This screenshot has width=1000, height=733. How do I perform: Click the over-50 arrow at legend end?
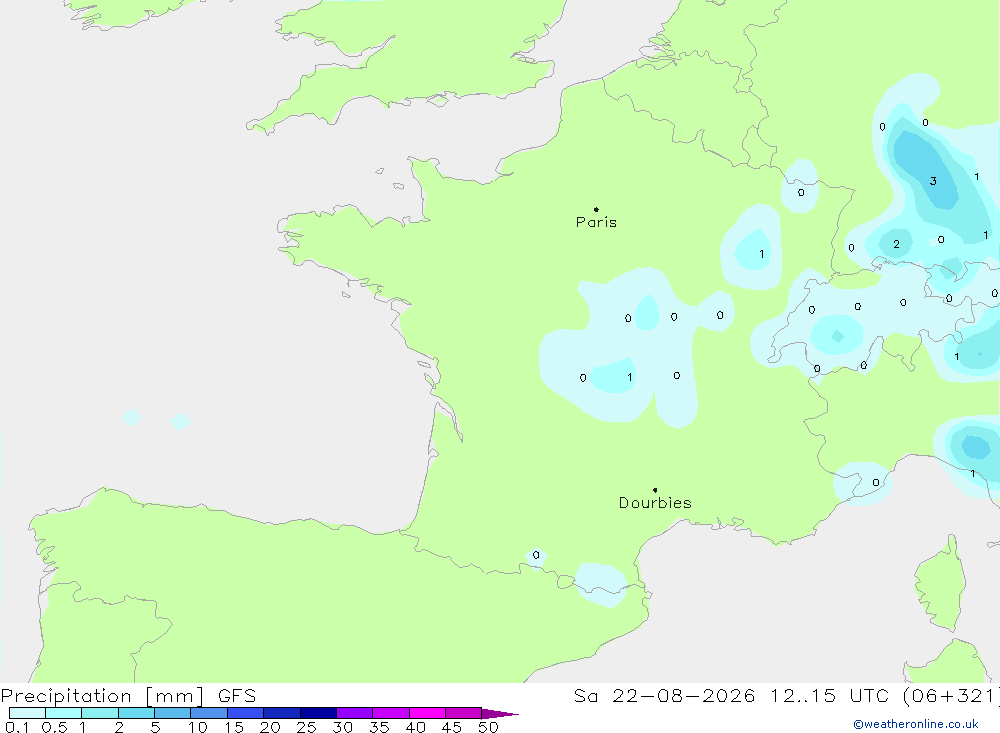(x=500, y=714)
